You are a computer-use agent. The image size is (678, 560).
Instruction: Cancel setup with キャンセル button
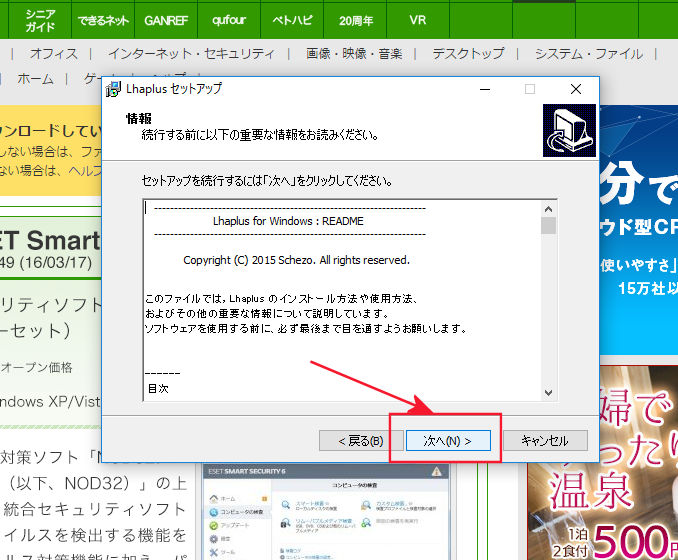click(x=545, y=441)
